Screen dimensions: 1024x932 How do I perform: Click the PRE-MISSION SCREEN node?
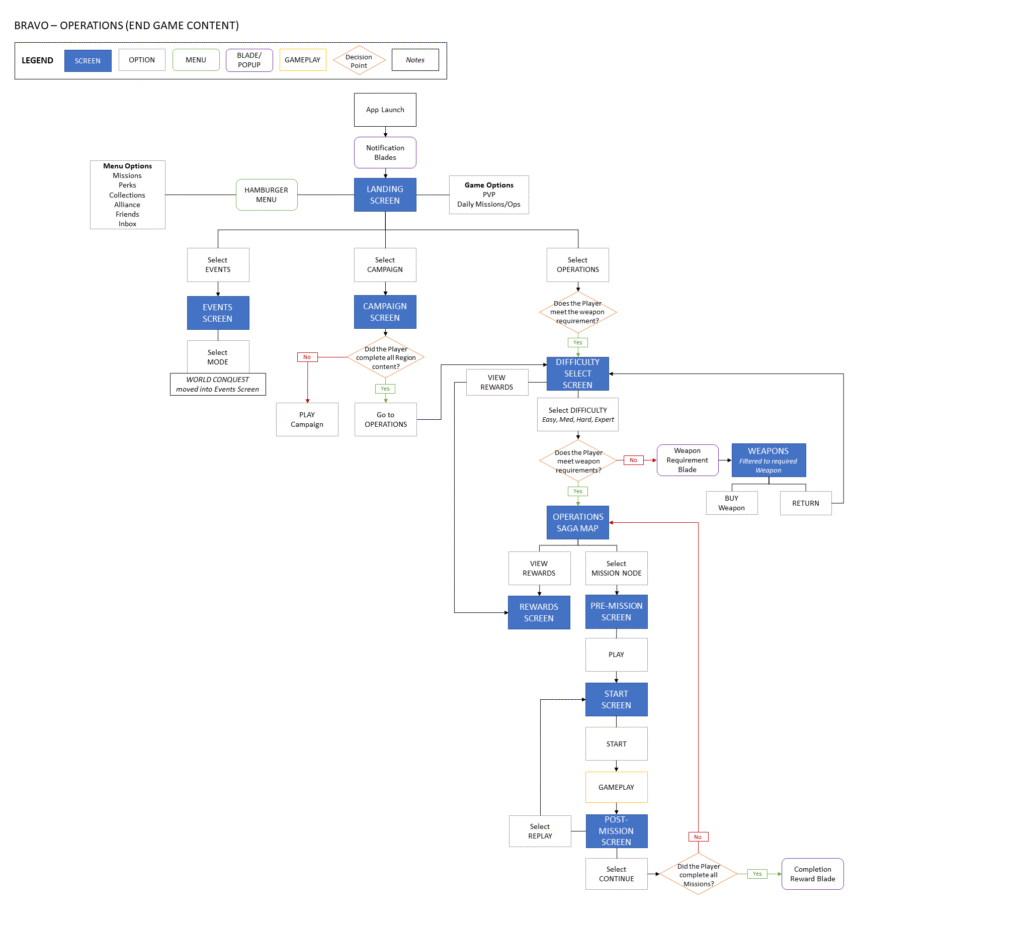(x=616, y=611)
